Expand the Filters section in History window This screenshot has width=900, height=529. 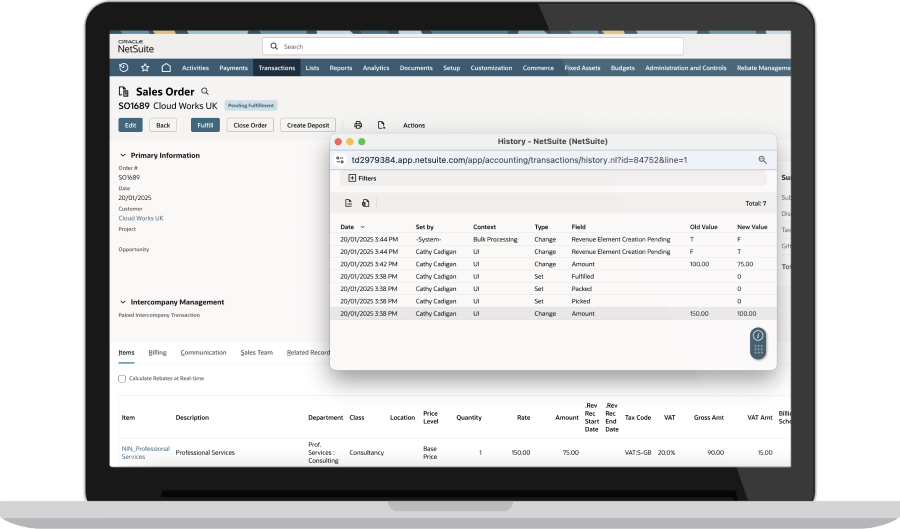pos(362,178)
